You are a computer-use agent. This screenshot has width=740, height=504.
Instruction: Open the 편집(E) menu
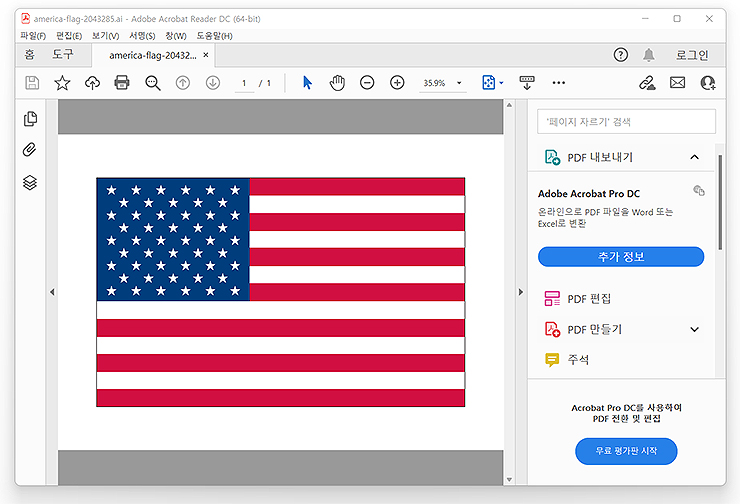pyautogui.click(x=69, y=36)
